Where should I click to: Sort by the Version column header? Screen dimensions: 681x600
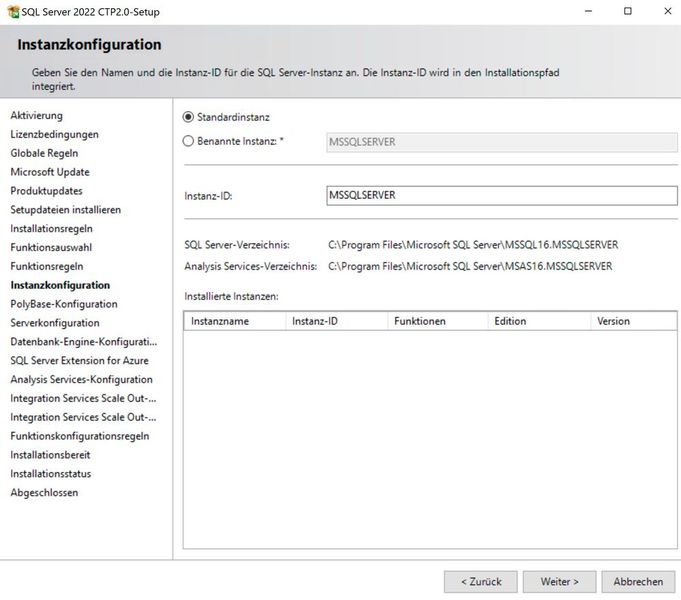(x=634, y=321)
